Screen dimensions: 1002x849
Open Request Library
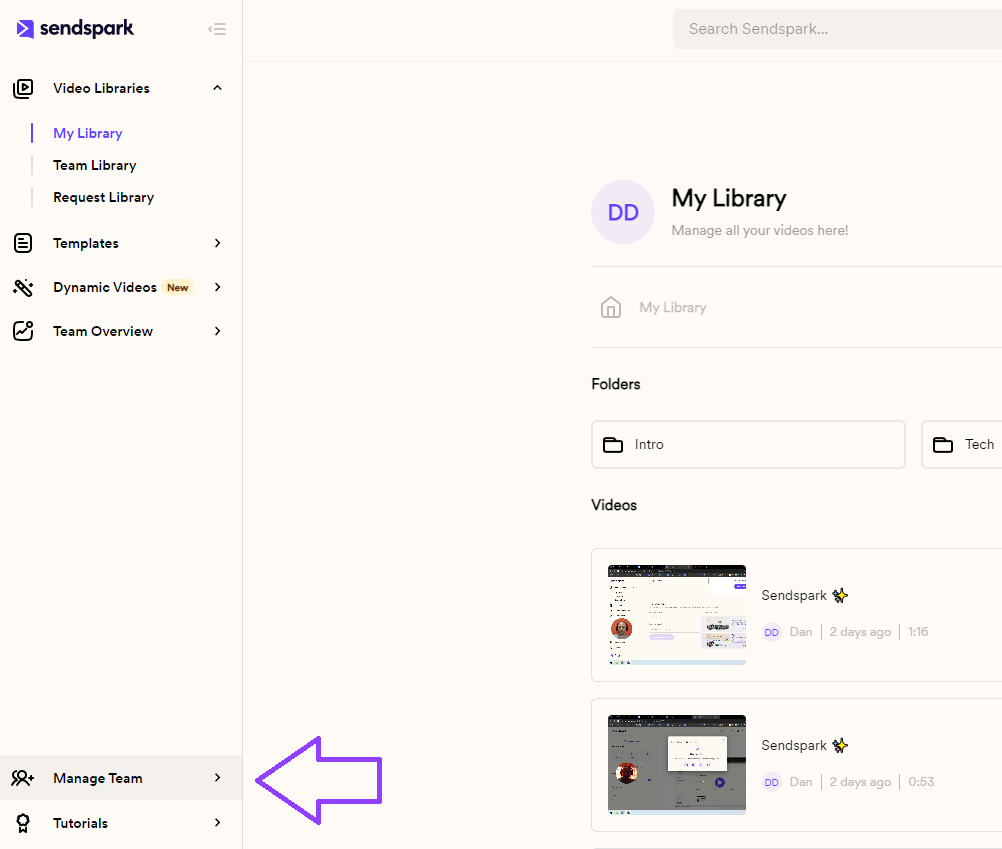tap(104, 197)
